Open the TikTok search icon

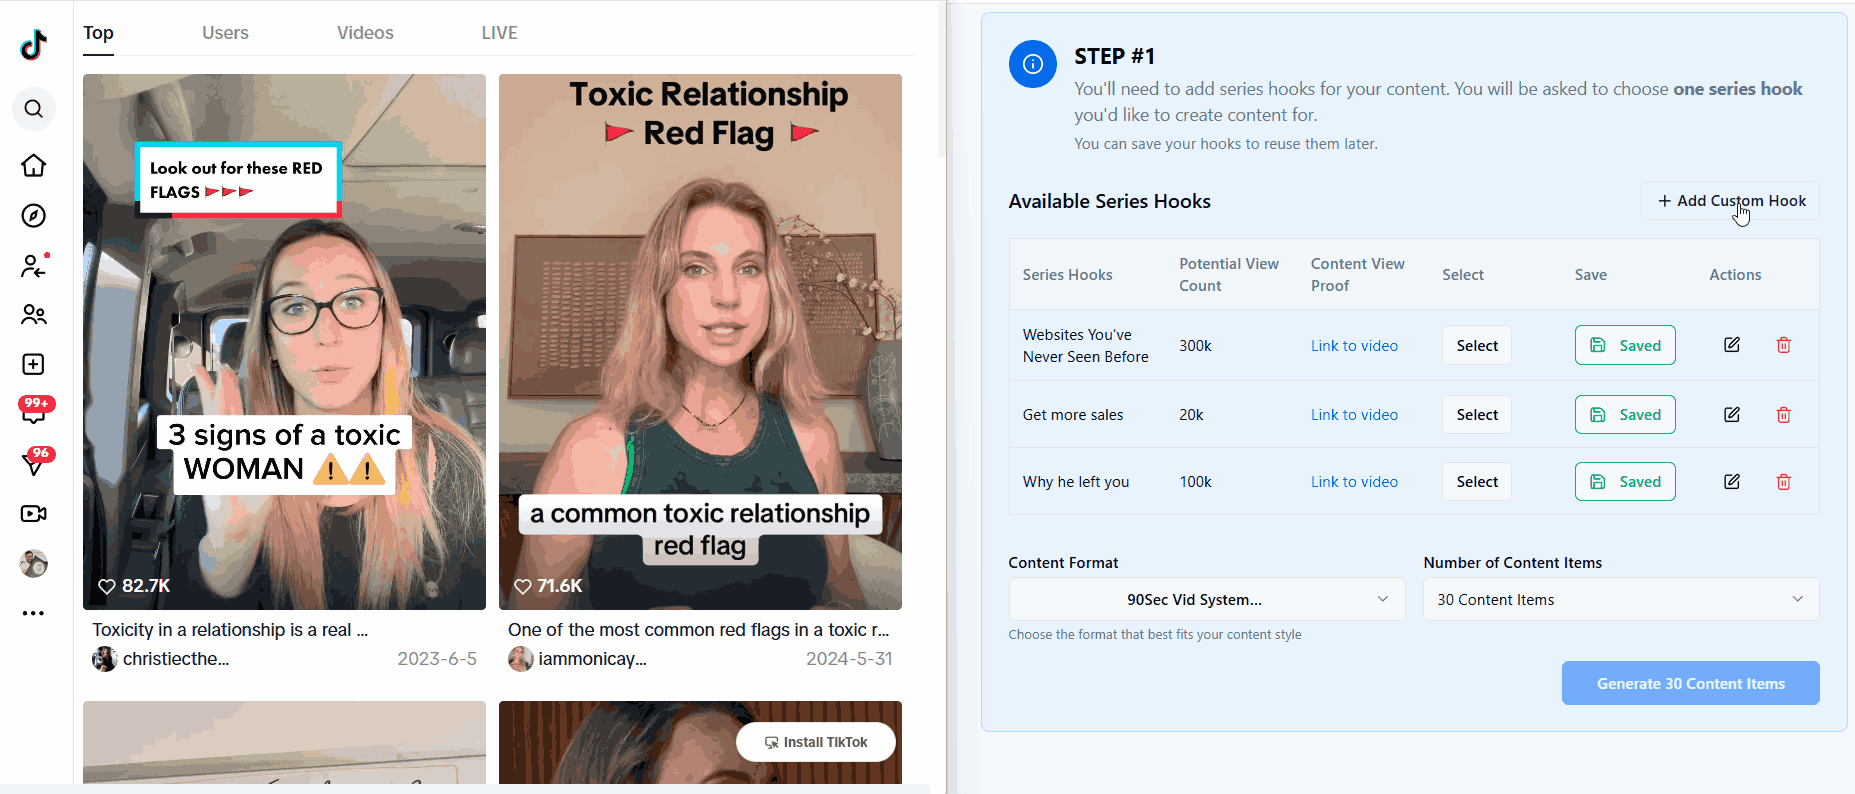34,109
